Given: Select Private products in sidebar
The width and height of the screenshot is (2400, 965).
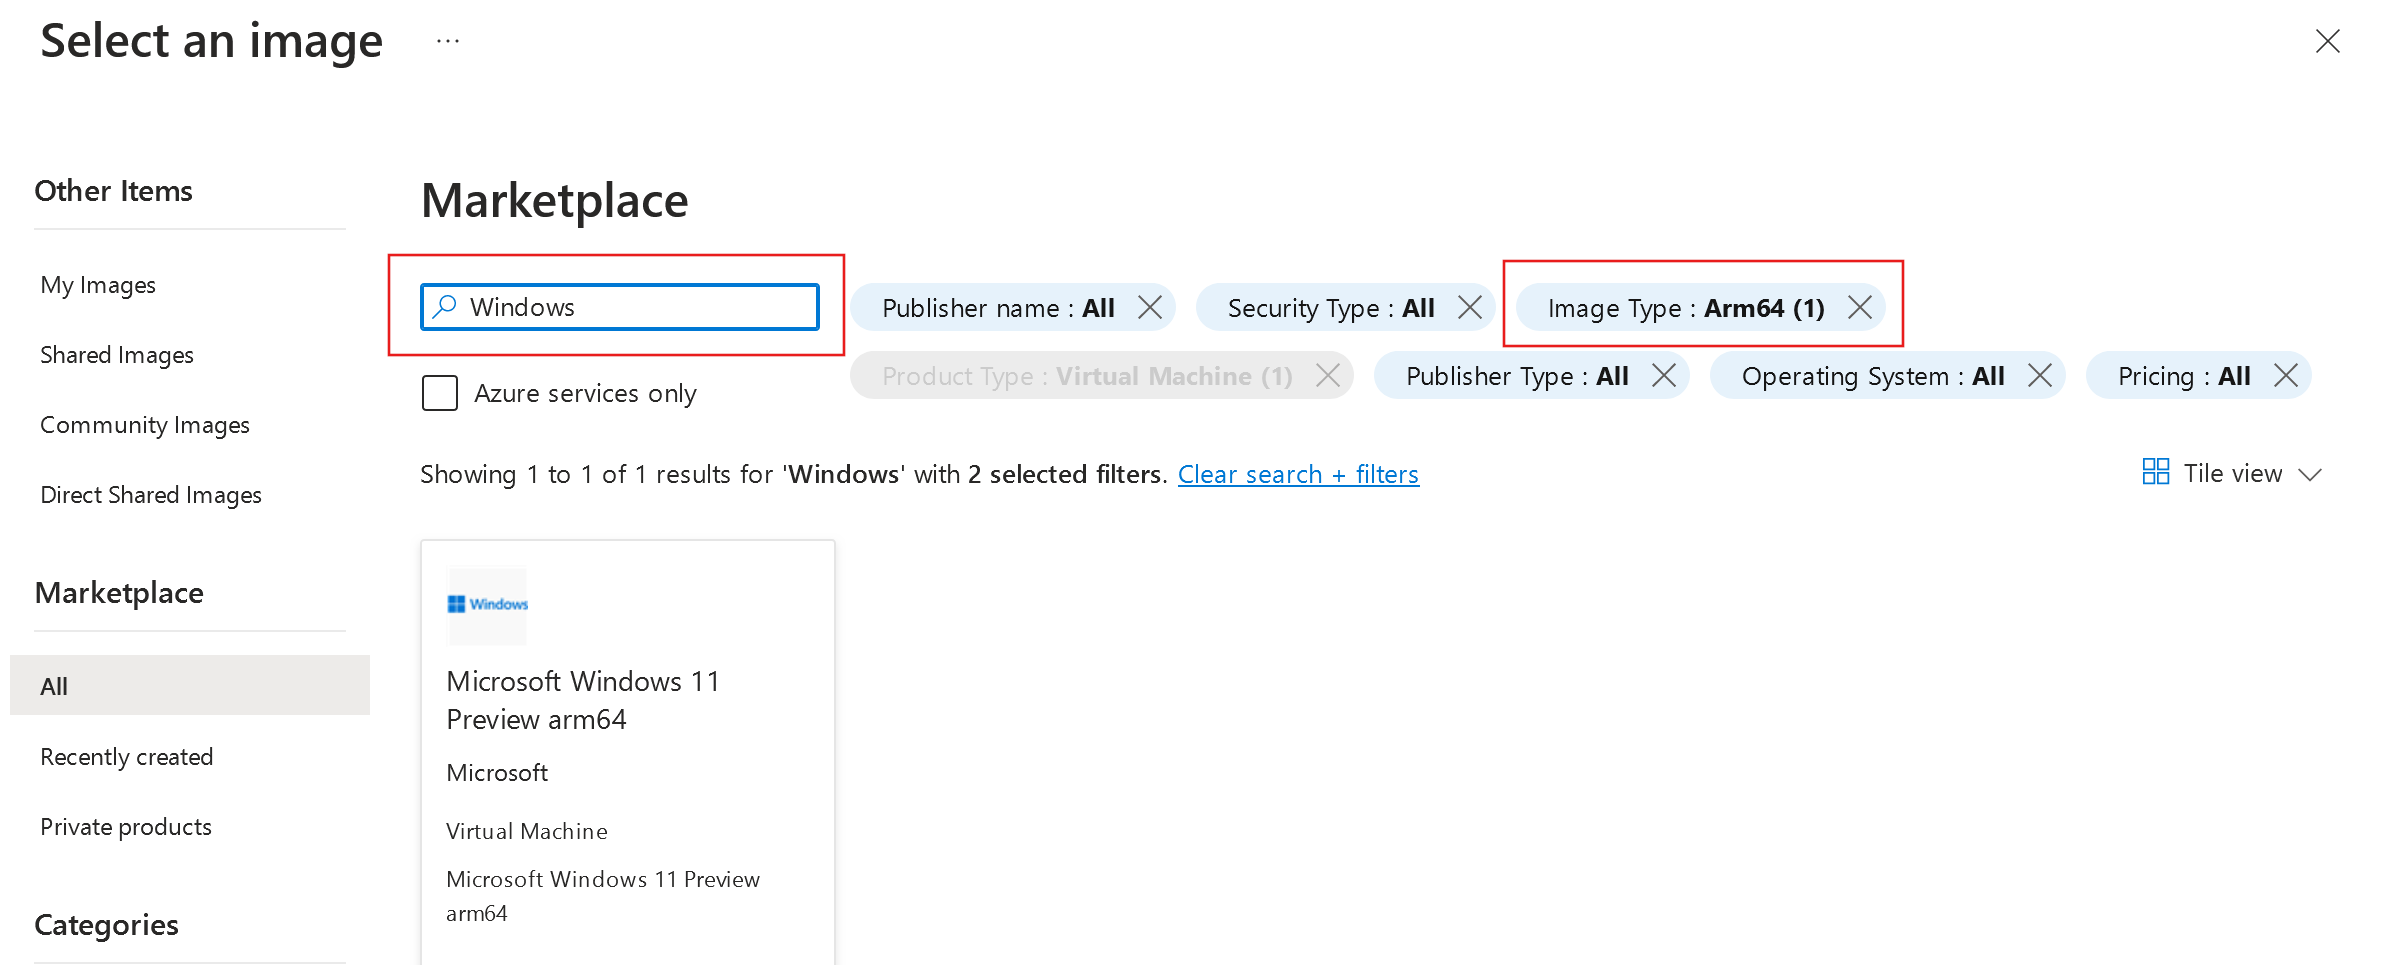Looking at the screenshot, I should 126,827.
